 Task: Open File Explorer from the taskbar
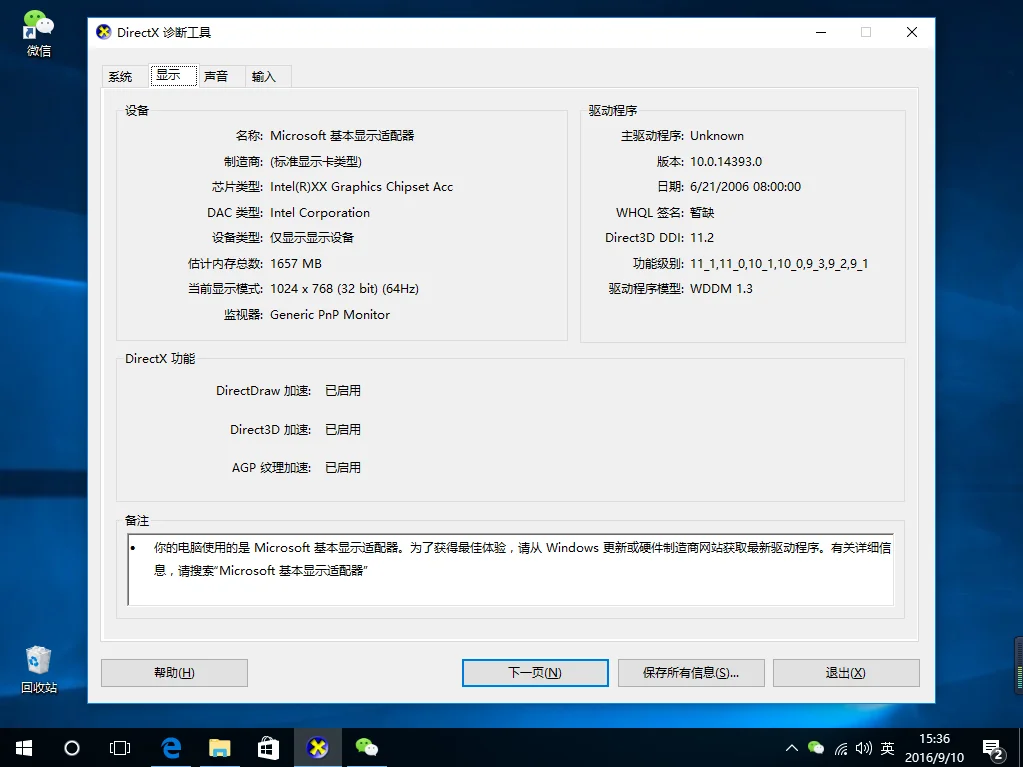coord(219,747)
